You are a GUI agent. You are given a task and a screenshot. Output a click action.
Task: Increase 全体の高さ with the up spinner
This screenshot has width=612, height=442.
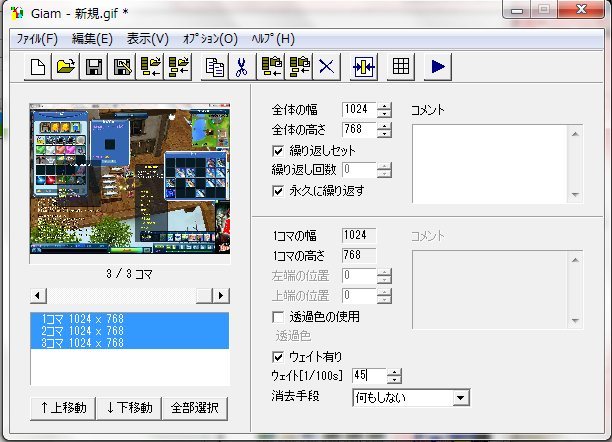pos(384,126)
